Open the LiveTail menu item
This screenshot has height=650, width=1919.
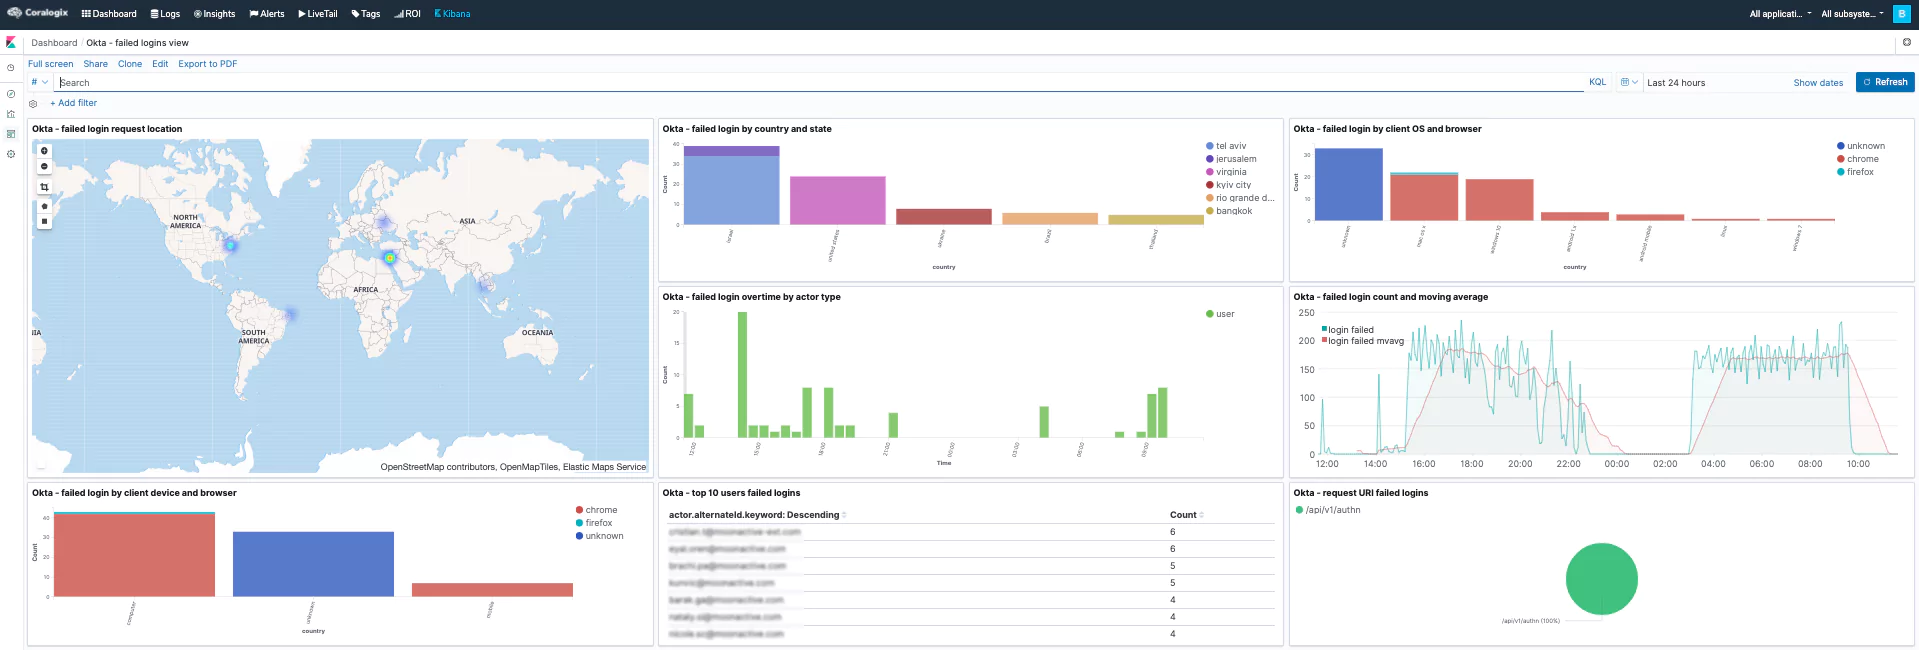(318, 14)
